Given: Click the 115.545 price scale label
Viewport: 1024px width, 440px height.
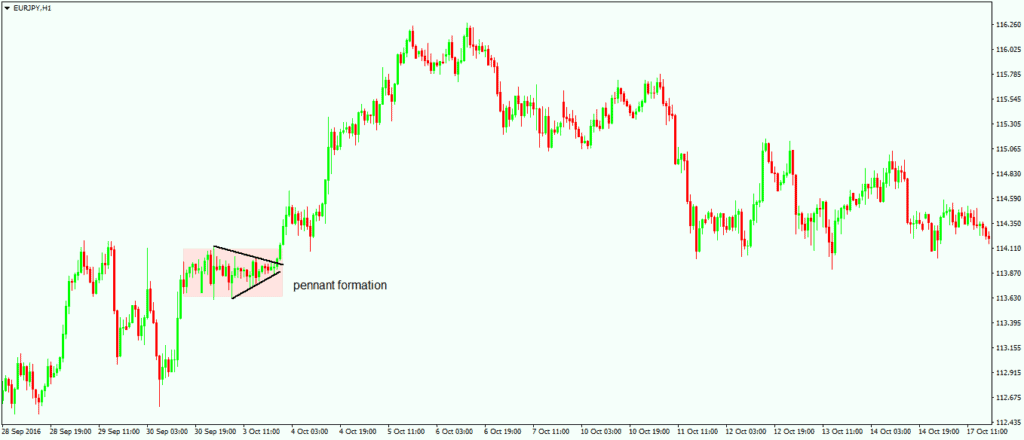Looking at the screenshot, I should [1008, 99].
